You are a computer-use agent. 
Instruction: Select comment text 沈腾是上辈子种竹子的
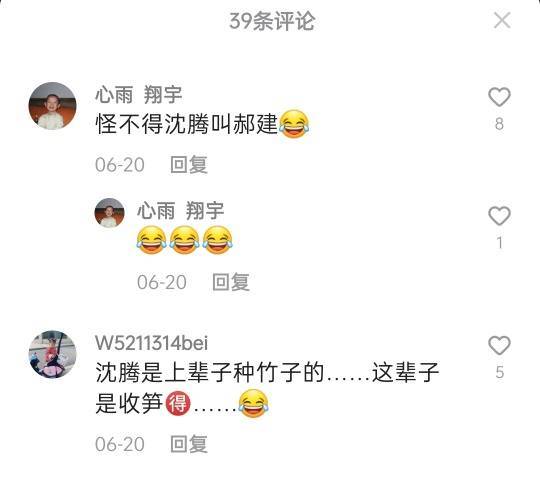[210, 372]
